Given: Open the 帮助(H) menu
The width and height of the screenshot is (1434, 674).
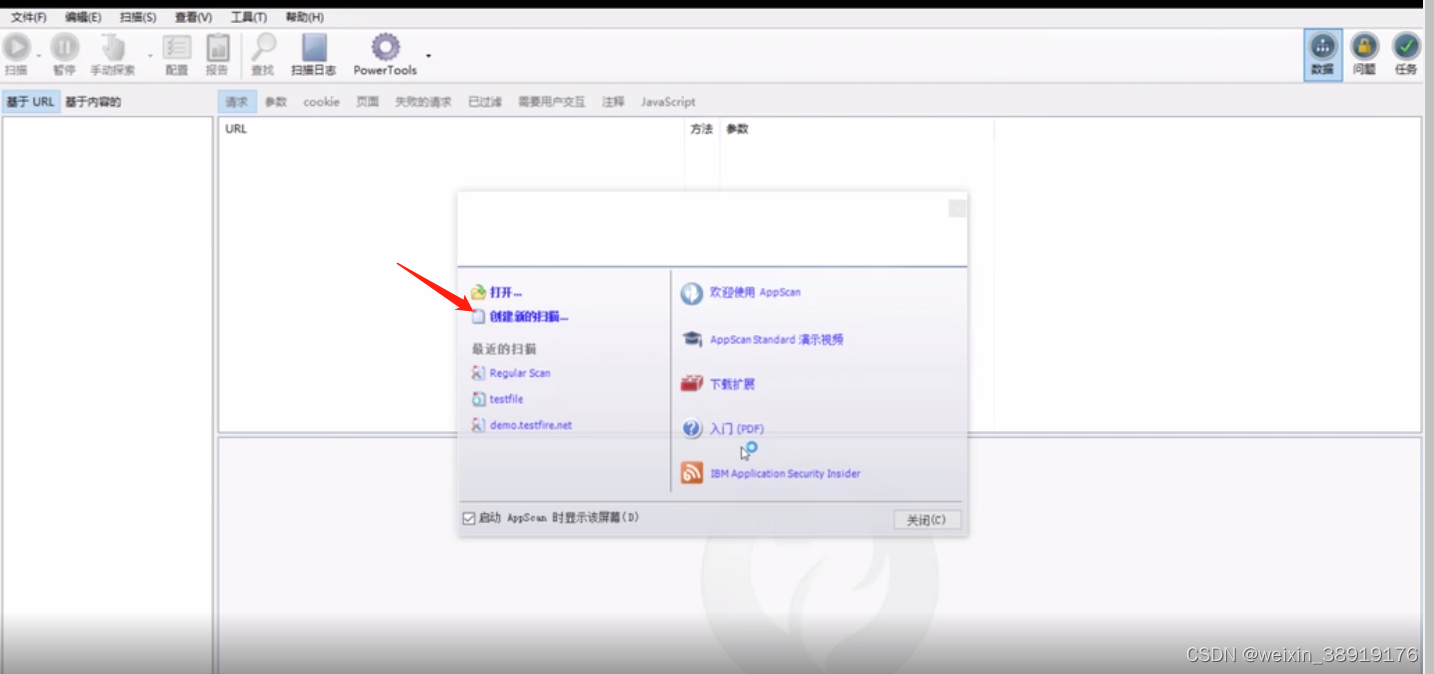Looking at the screenshot, I should [x=304, y=17].
